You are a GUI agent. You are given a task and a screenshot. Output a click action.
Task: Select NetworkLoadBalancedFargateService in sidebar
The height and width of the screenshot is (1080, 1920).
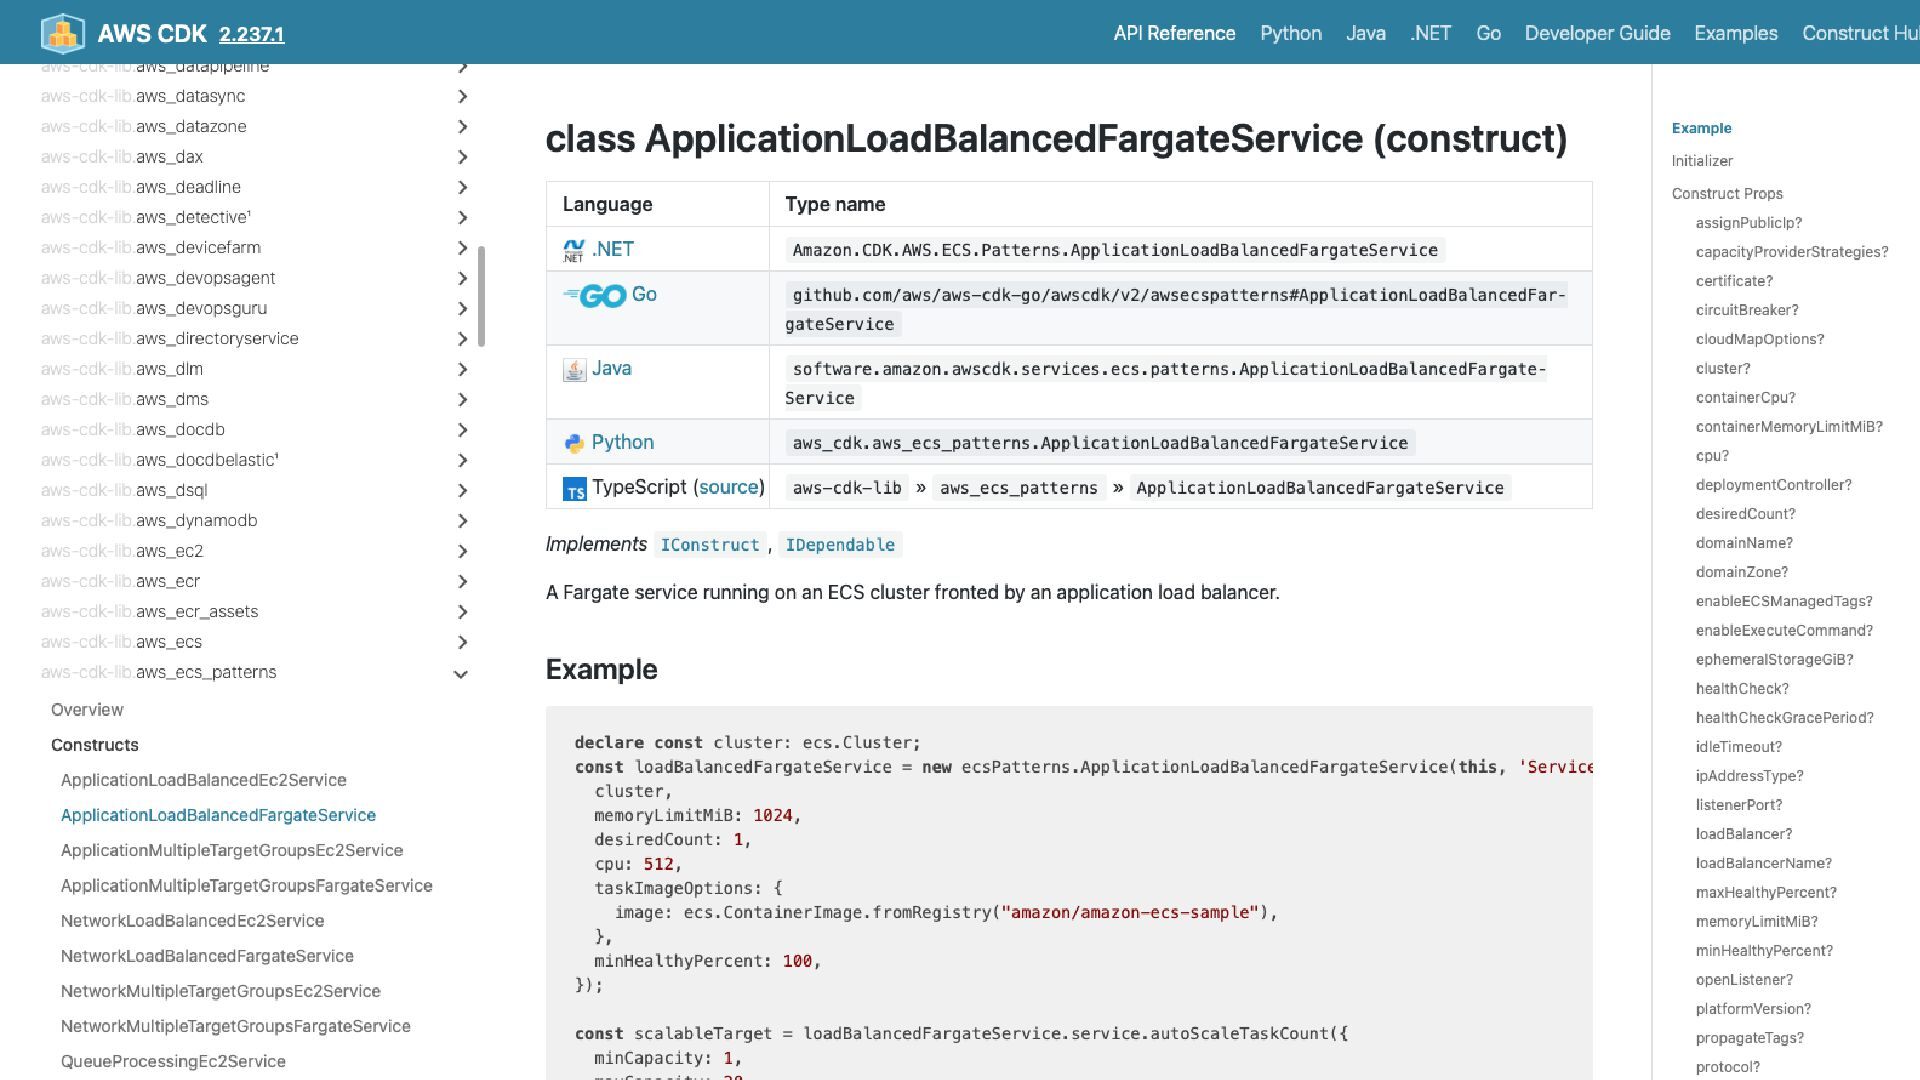207,956
